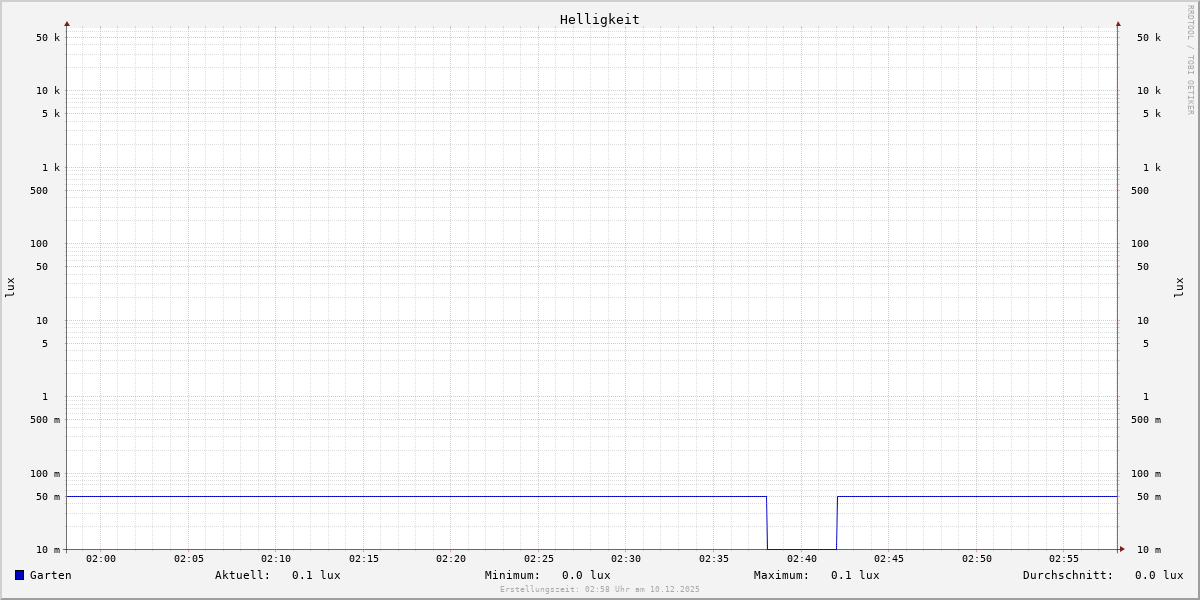Click the Maximum 0.1 lux value
1200x600 pixels.
[855, 575]
